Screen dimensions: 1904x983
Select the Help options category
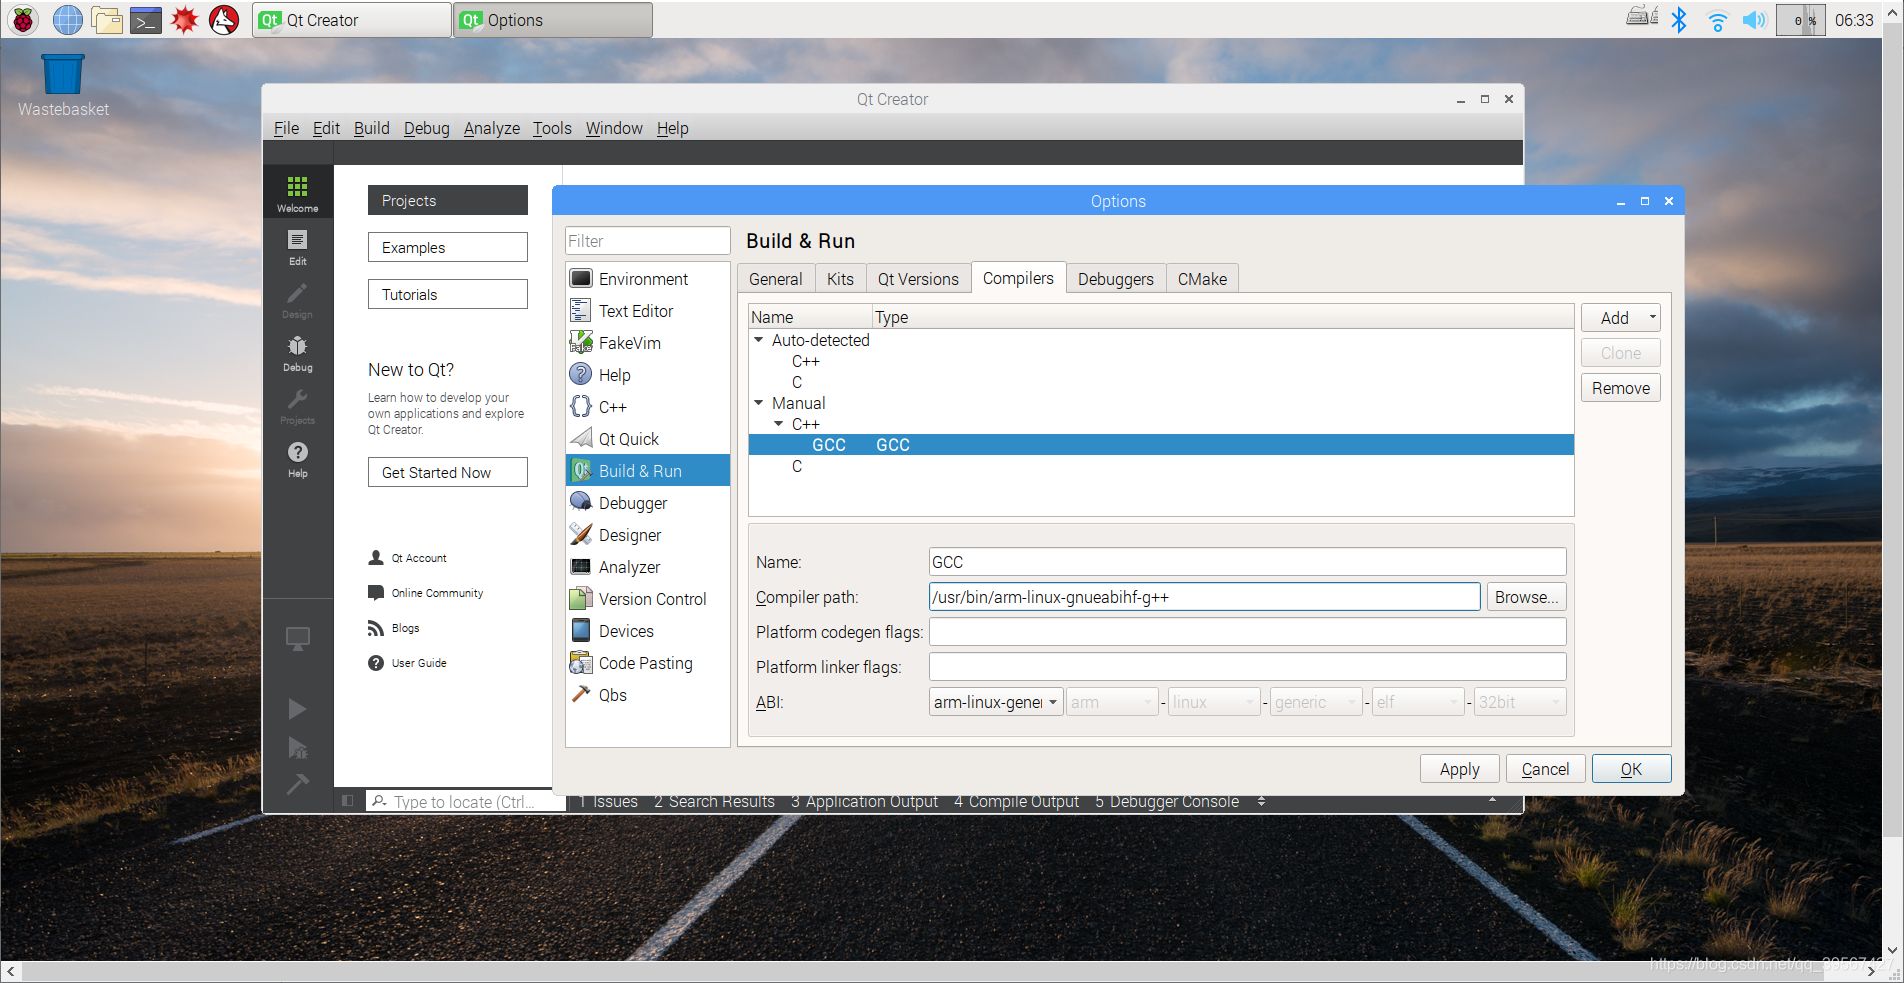click(x=648, y=375)
